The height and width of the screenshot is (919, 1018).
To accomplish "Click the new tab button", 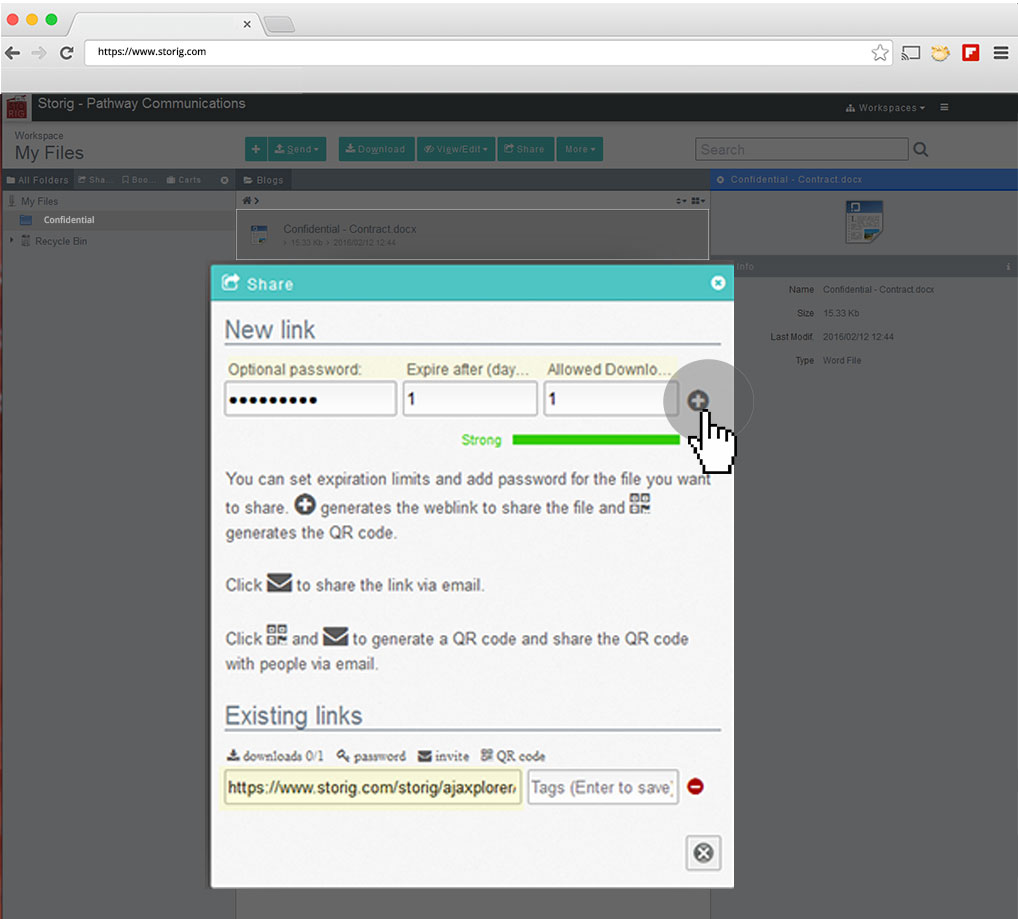I will [x=280, y=25].
